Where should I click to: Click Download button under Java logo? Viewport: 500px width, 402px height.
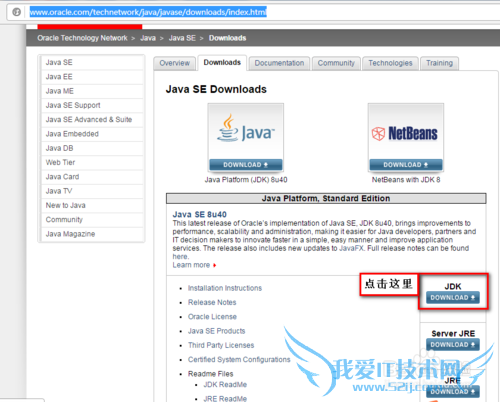click(246, 165)
